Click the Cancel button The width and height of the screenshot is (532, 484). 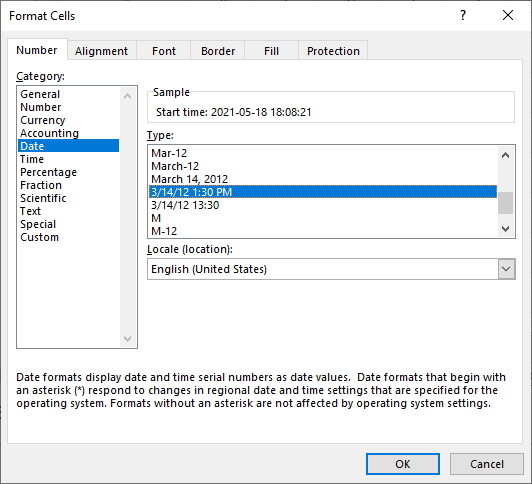(487, 464)
